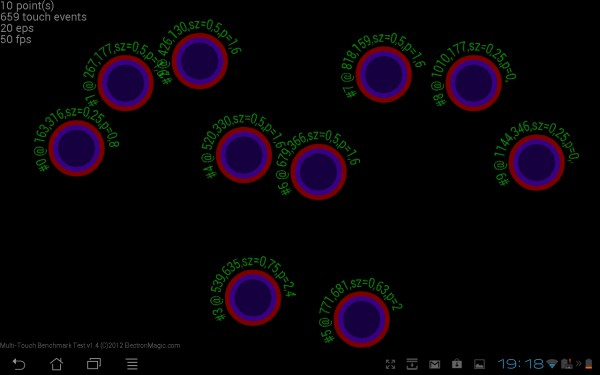The width and height of the screenshot is (600, 375).
Task: Tap the fullscreen expand arrows icon
Action: [x=390, y=364]
